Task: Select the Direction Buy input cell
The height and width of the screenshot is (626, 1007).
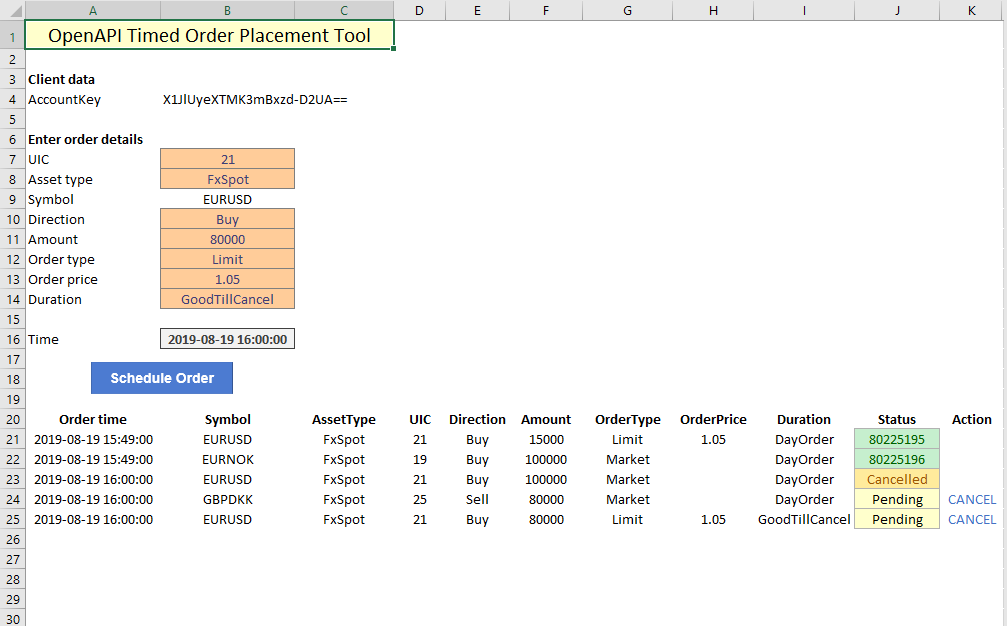Action: 227,219
